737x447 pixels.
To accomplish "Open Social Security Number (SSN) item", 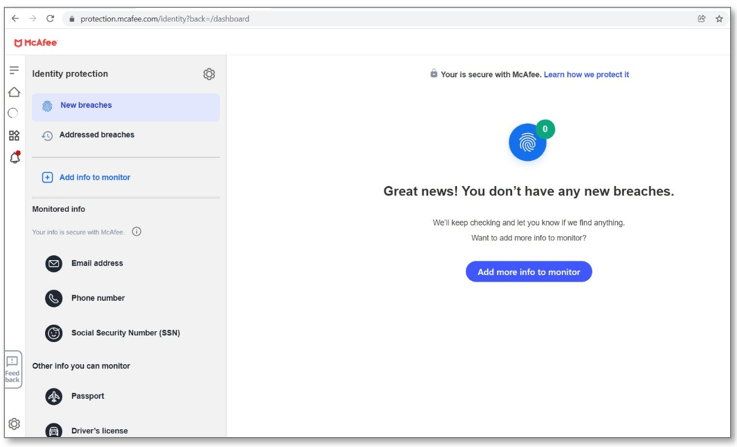I will 125,333.
